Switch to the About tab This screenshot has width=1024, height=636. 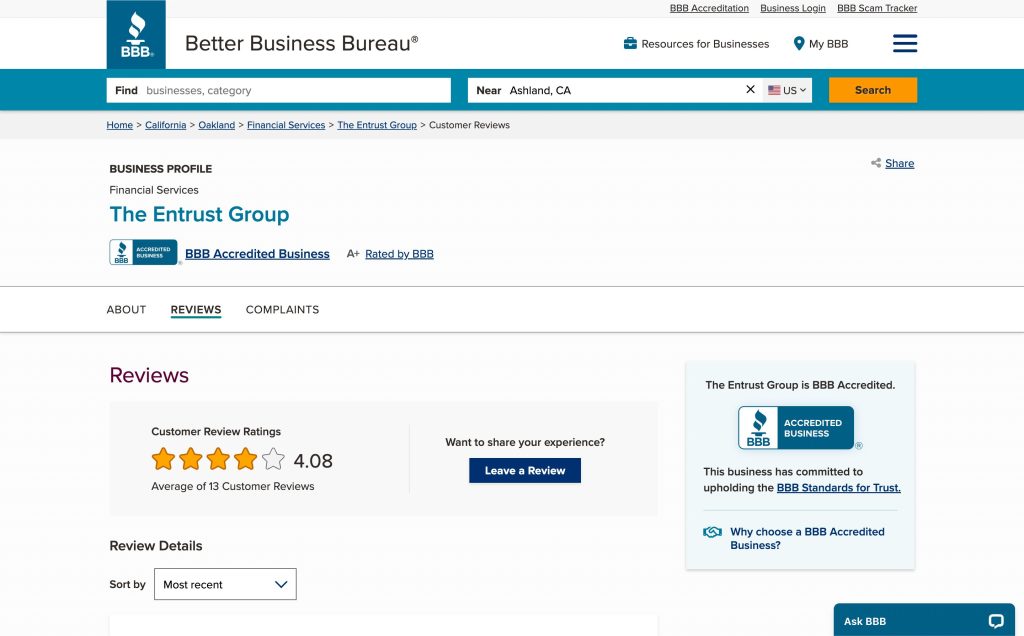tap(126, 310)
